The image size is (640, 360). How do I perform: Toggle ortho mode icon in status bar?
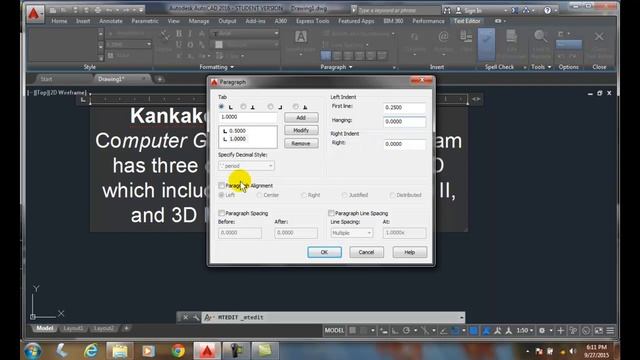(395, 331)
